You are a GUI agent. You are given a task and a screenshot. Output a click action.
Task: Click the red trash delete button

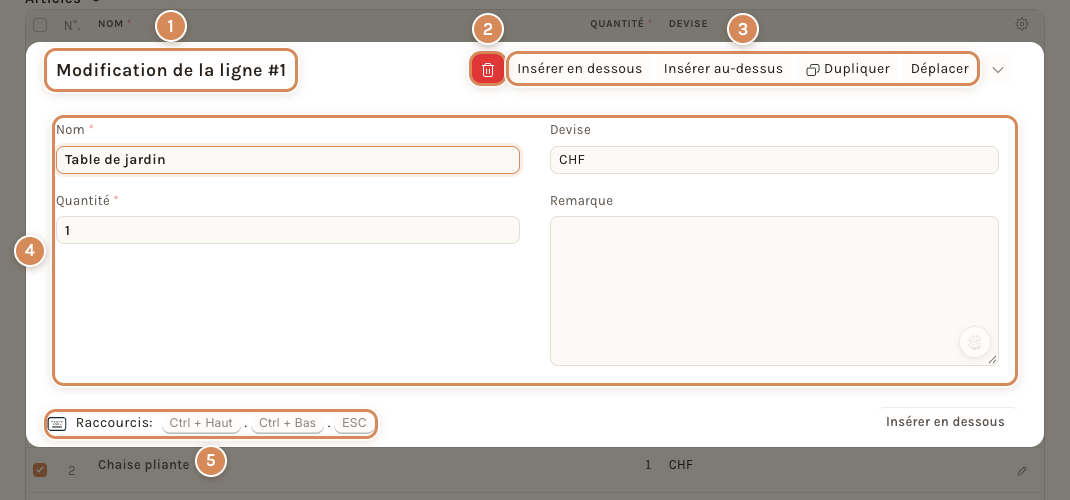[488, 69]
